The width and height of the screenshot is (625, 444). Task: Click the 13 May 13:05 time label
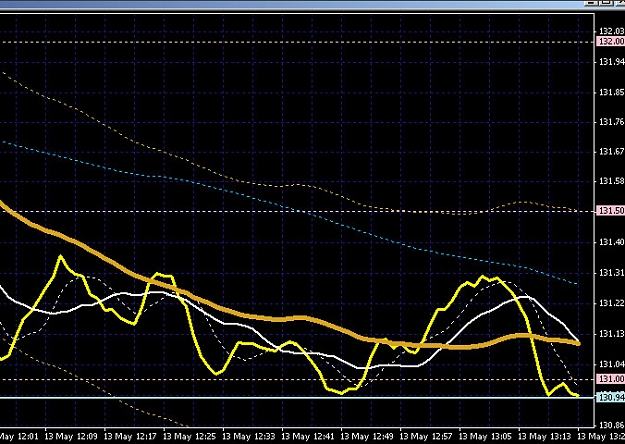click(485, 436)
